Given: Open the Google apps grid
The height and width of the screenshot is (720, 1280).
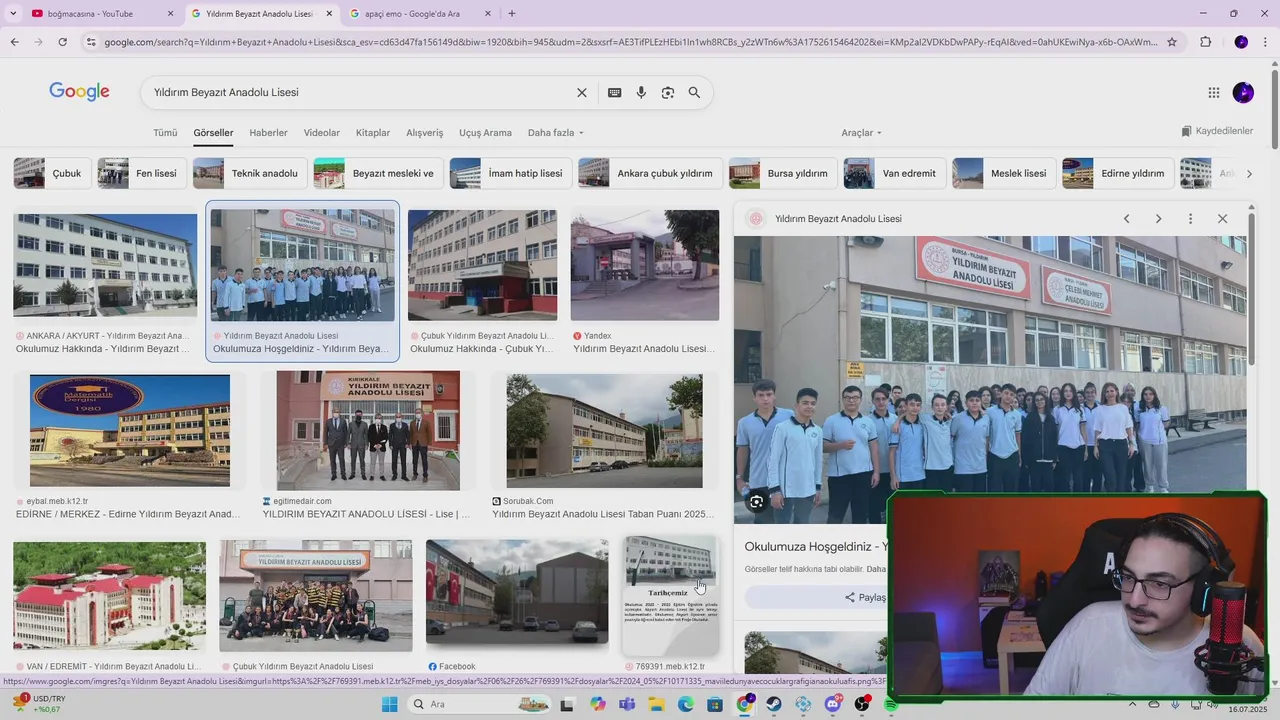Looking at the screenshot, I should click(x=1213, y=93).
